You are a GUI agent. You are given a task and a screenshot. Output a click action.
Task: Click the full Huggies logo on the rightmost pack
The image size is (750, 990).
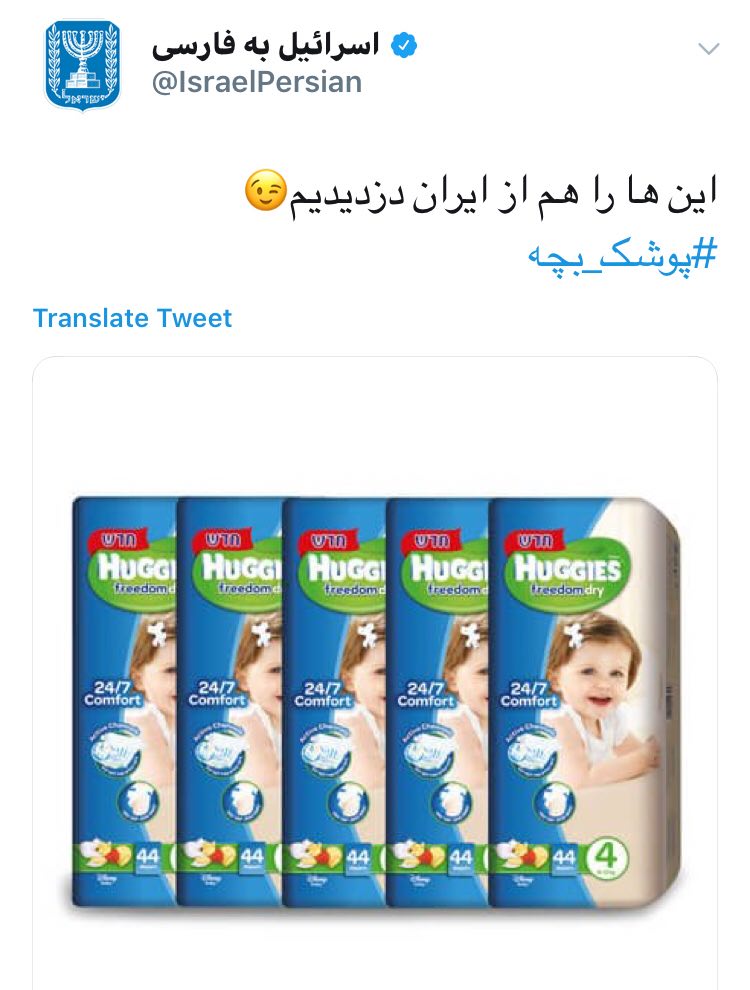point(566,570)
